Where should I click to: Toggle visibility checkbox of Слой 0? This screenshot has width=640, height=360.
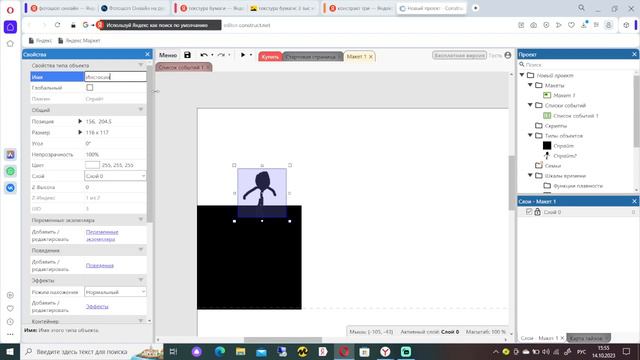pyautogui.click(x=529, y=212)
